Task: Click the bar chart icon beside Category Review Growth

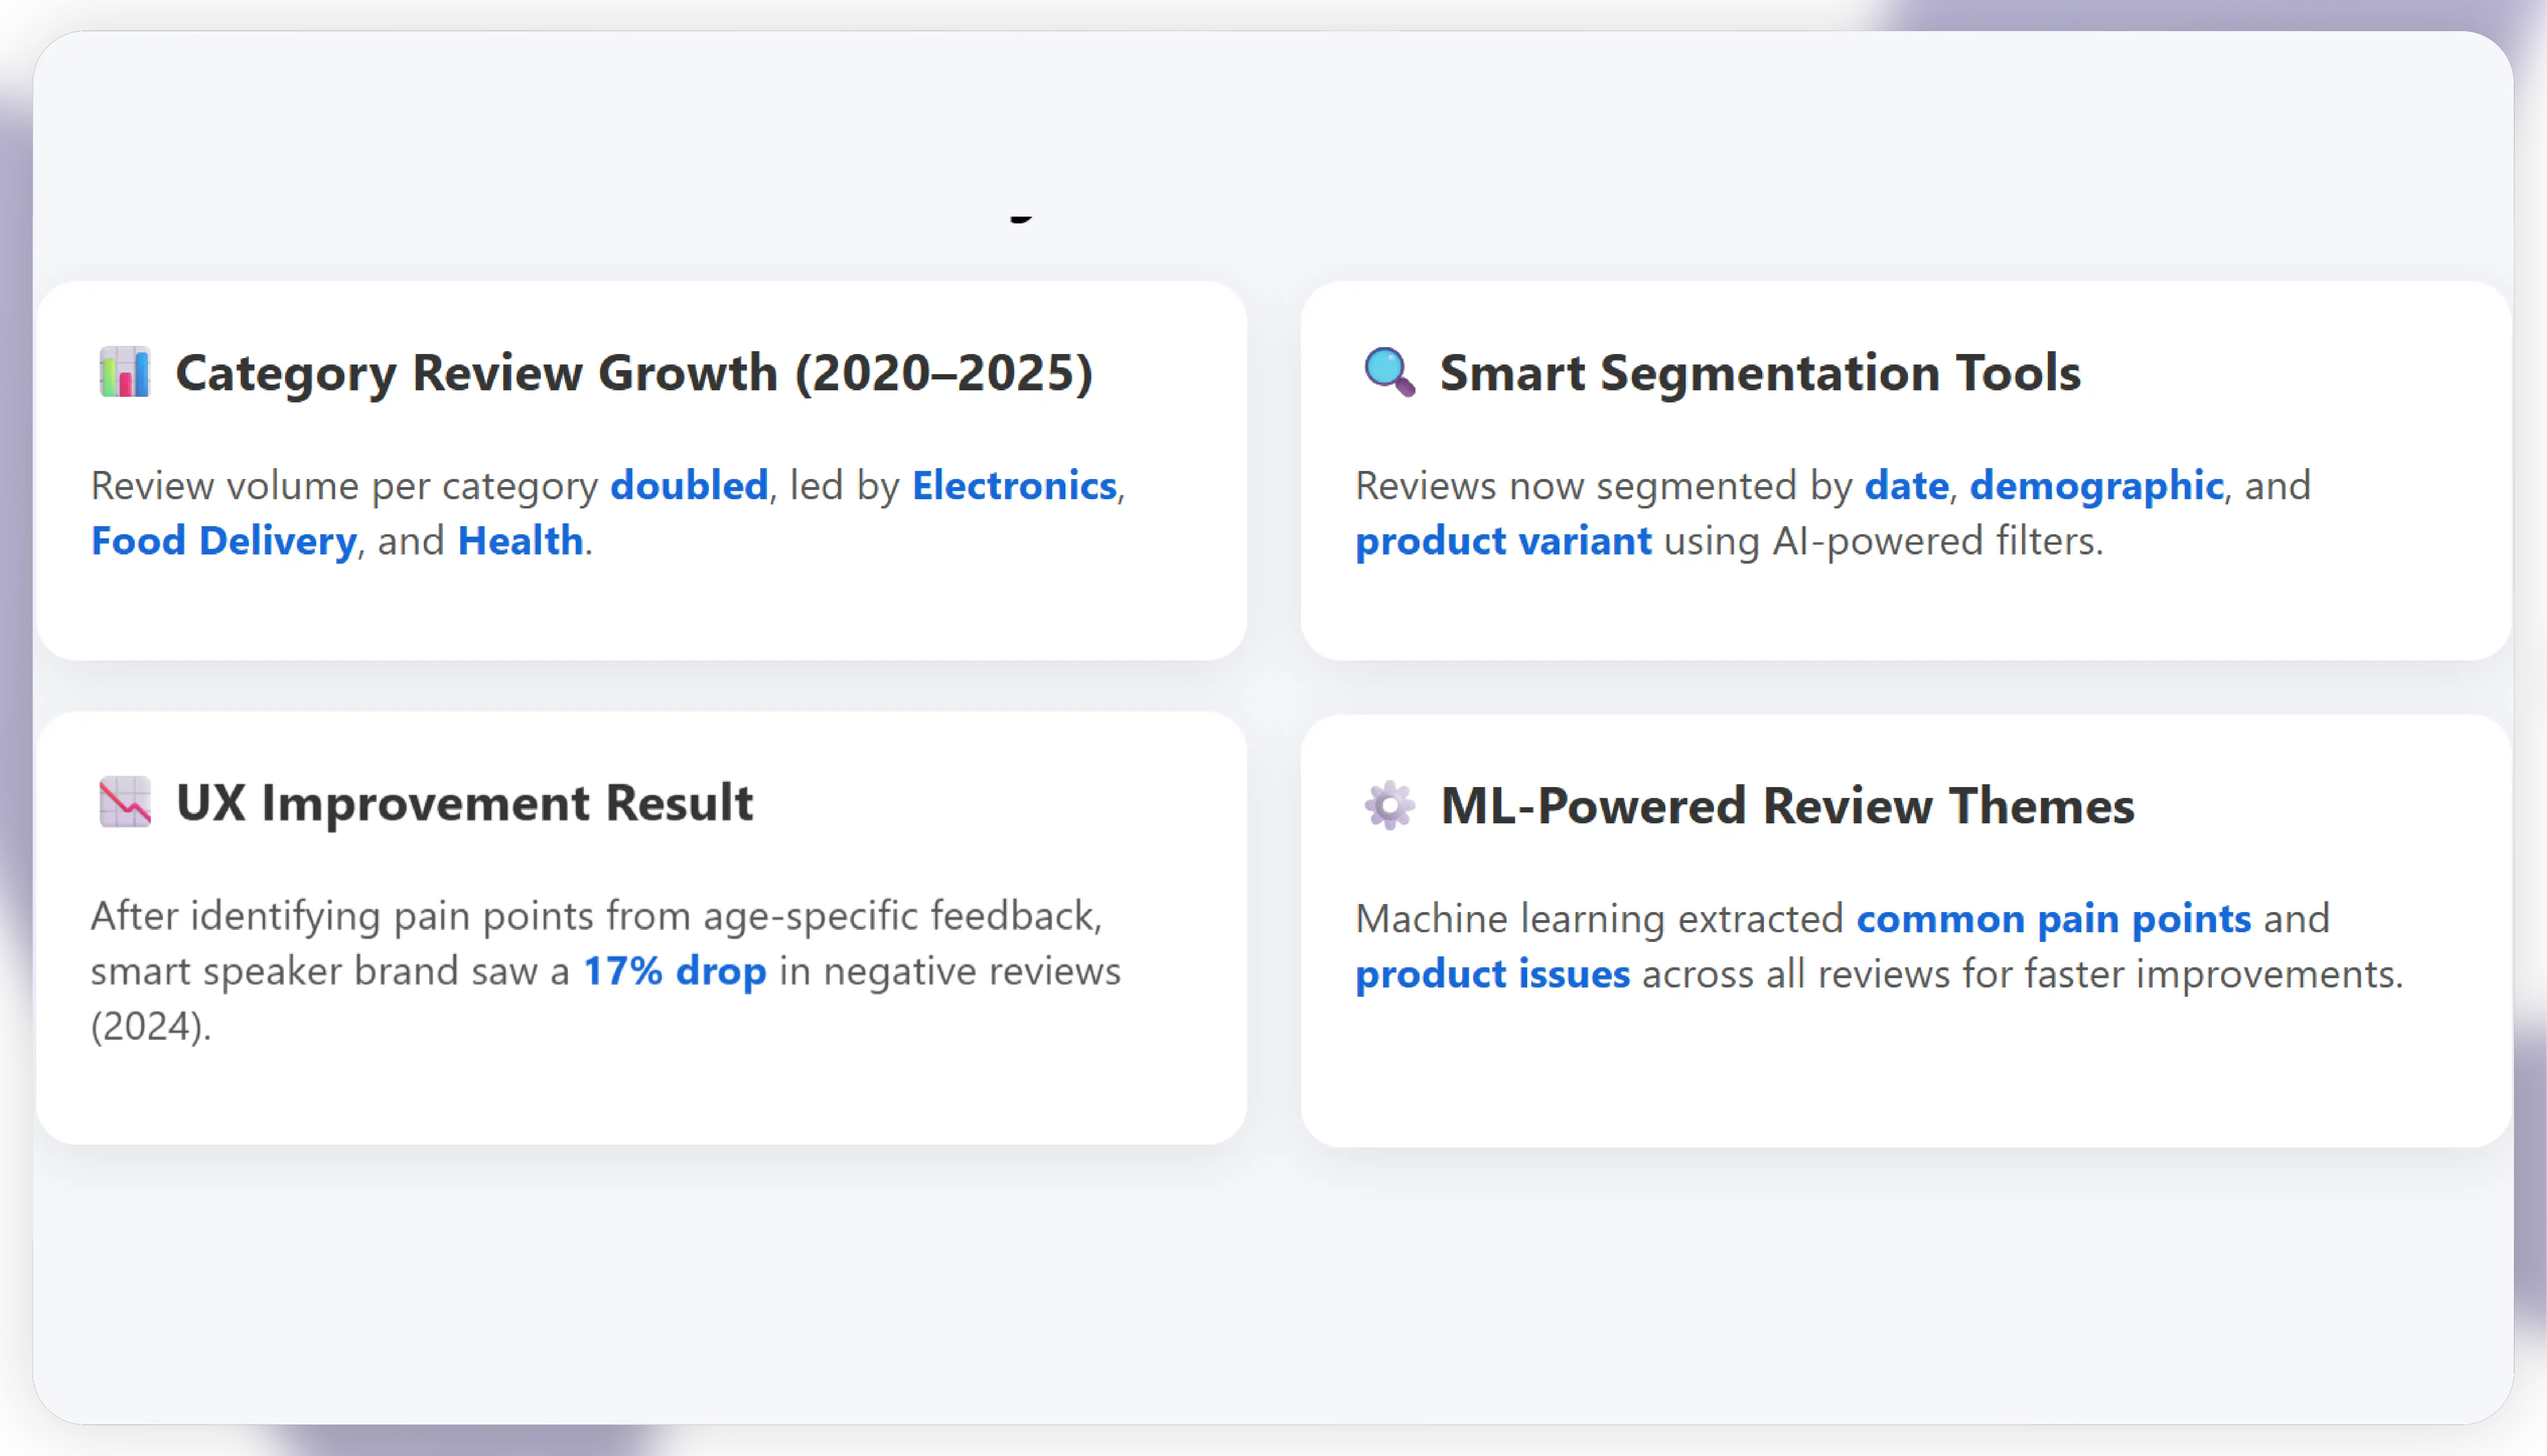Action: (x=125, y=372)
